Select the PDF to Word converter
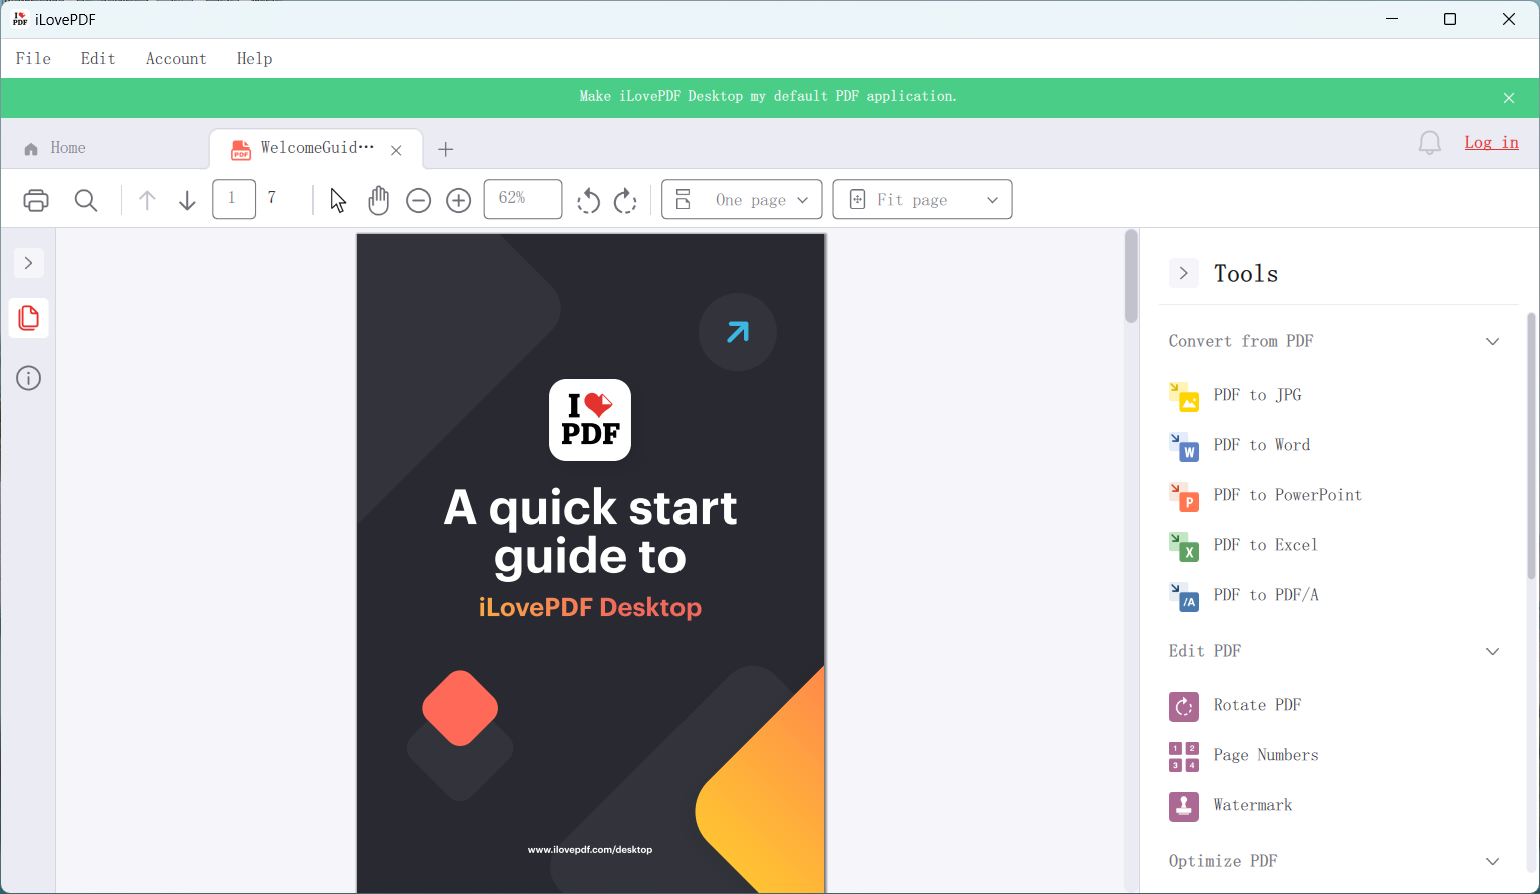The height and width of the screenshot is (894, 1540). click(x=1261, y=444)
